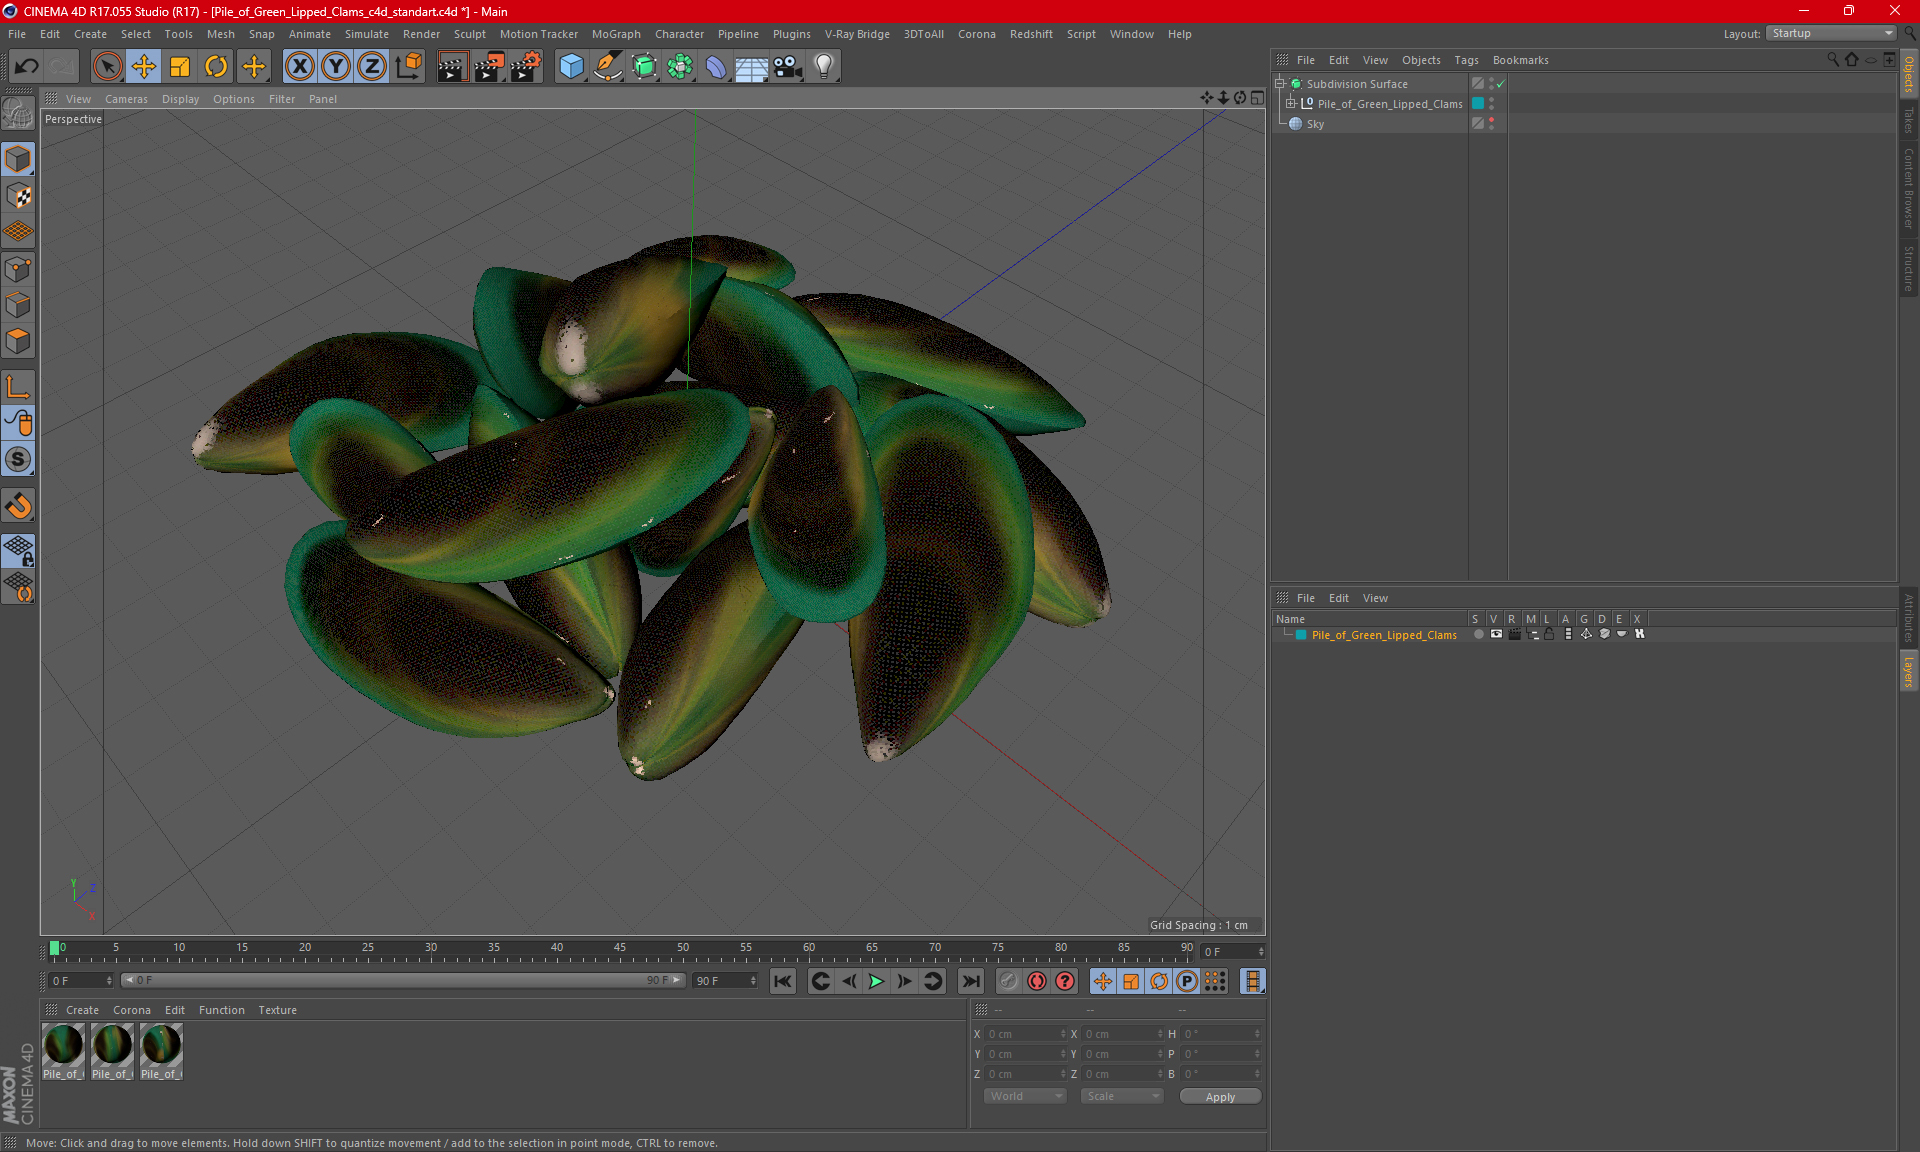1920x1152 pixels.
Task: Open material manager Texture menu
Action: [277, 1010]
